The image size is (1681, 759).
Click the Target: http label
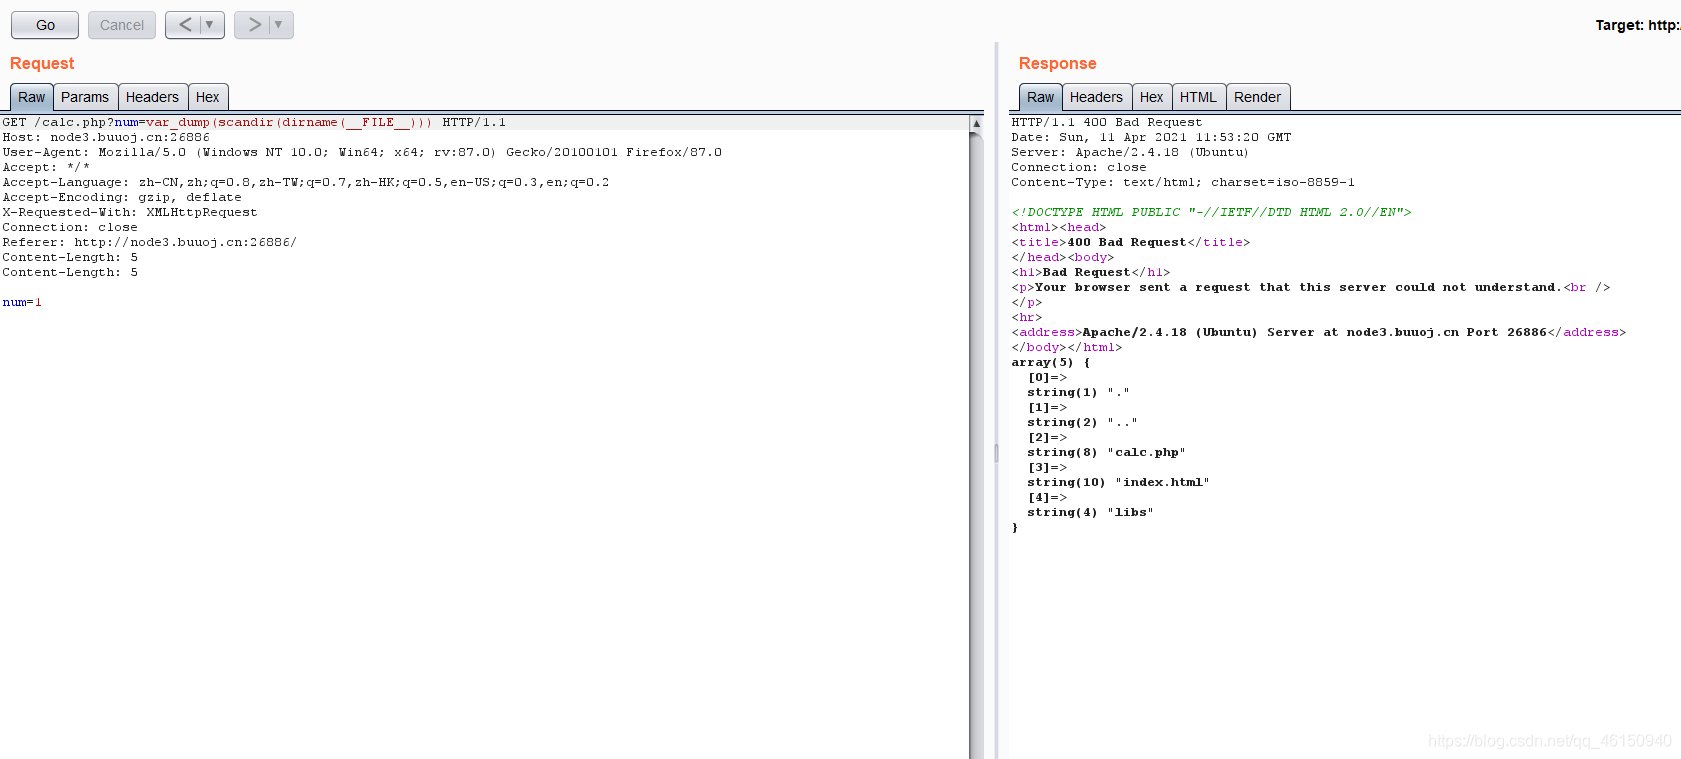click(x=1637, y=25)
